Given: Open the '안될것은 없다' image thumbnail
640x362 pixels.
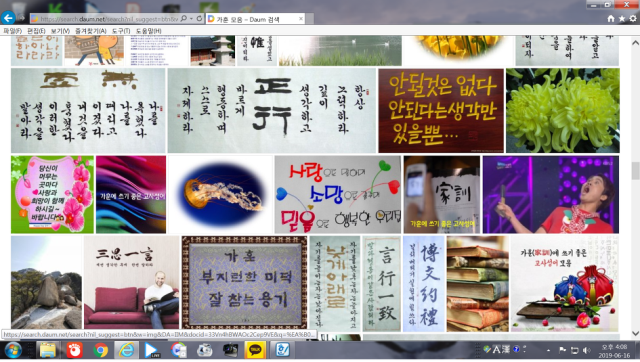Looking at the screenshot, I should 441,111.
